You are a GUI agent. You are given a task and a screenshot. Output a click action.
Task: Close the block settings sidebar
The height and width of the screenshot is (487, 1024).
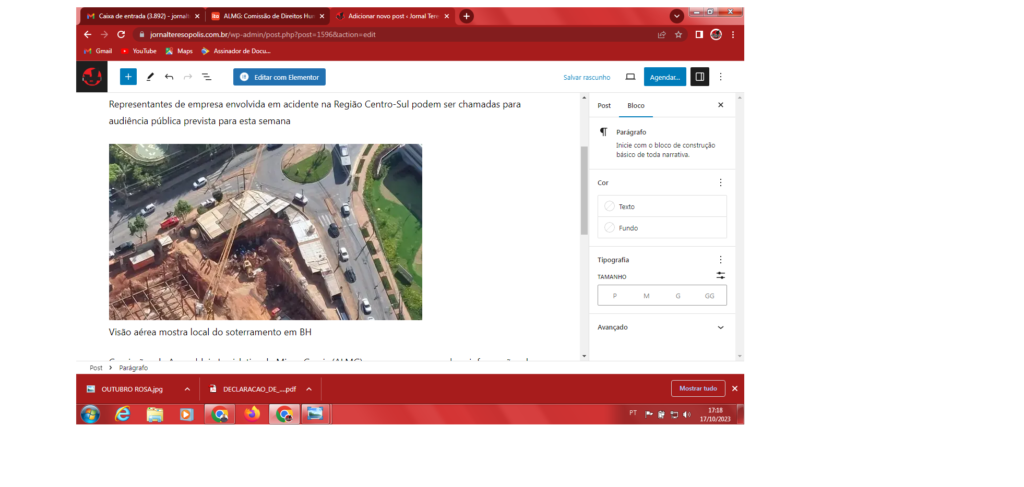click(x=721, y=105)
